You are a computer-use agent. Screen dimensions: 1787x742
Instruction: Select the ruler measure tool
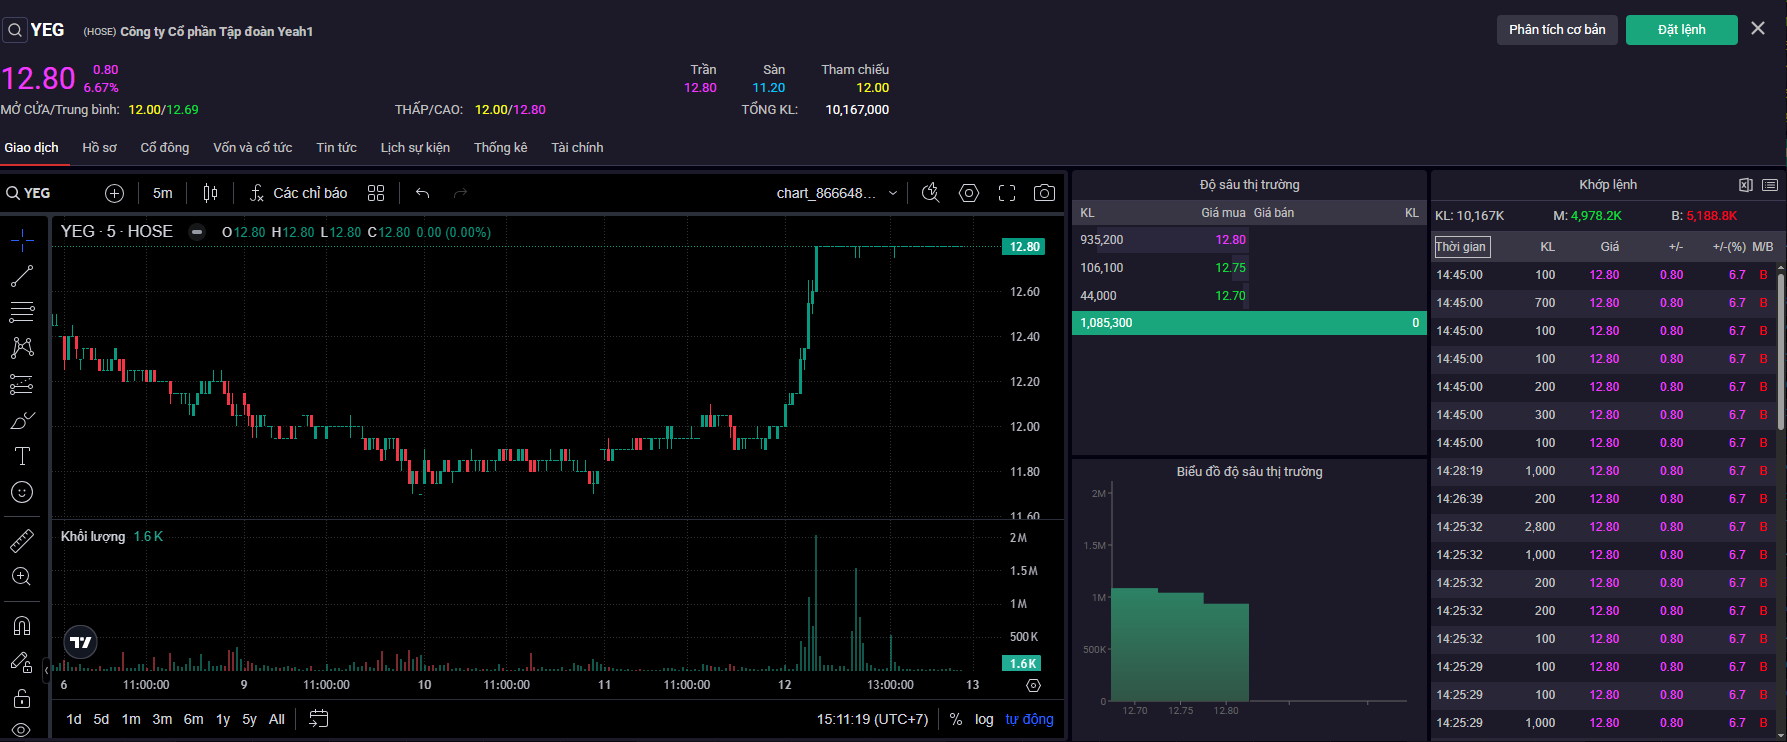22,541
